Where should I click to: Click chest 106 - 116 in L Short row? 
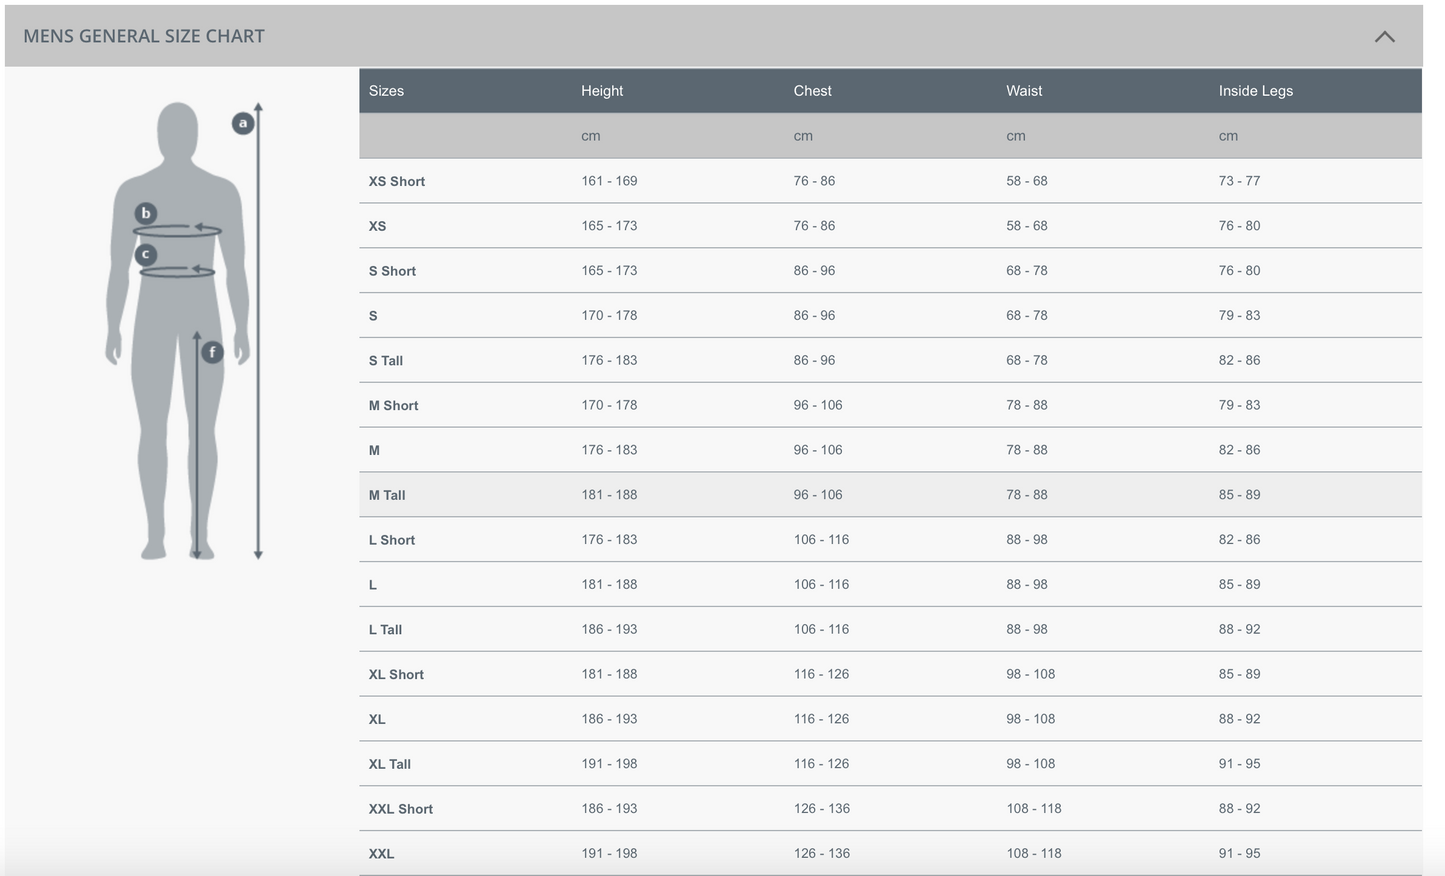click(821, 540)
